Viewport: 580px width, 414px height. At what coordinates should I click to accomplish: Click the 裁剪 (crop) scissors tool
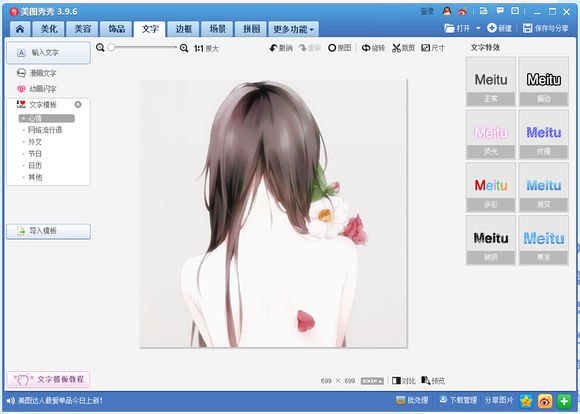click(x=403, y=48)
